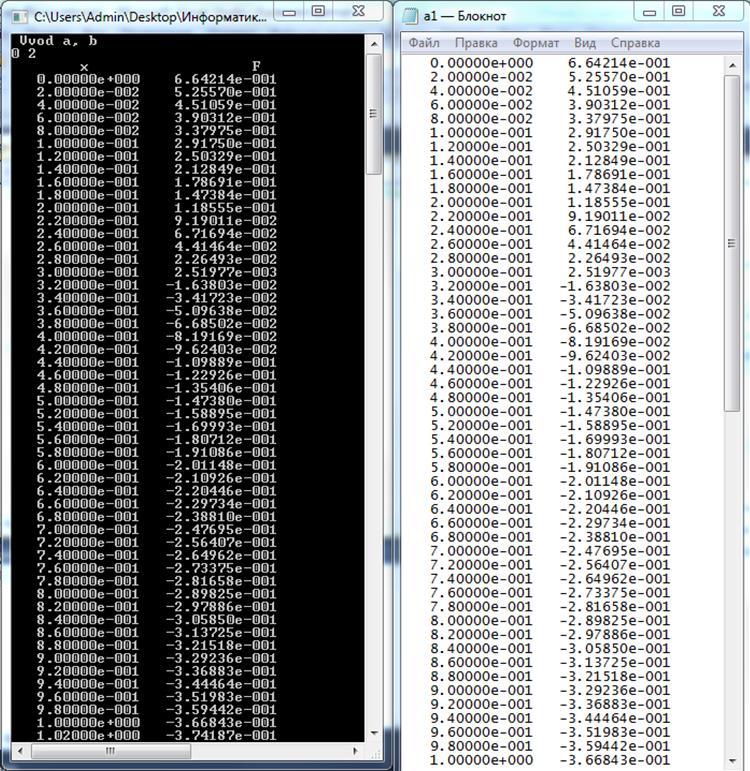Open the Правка menu in Notepad
750x771 pixels.
point(476,43)
